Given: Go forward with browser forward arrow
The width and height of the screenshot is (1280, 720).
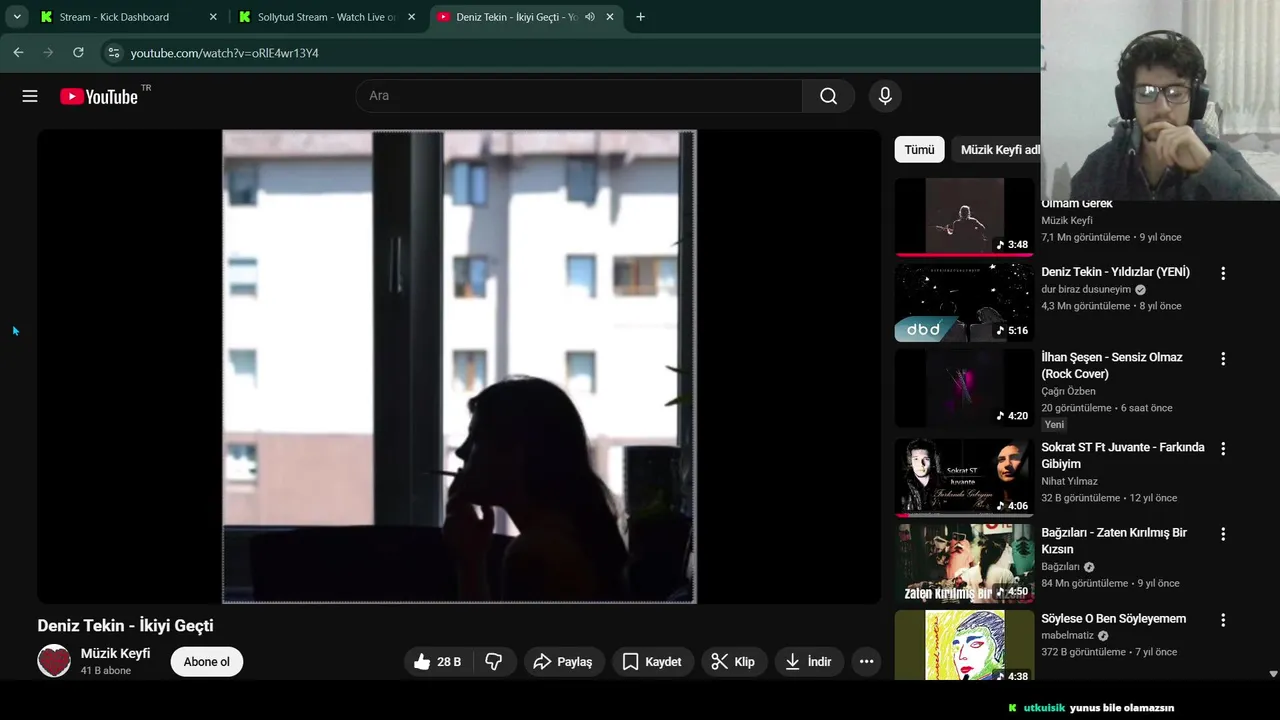Looking at the screenshot, I should pyautogui.click(x=48, y=52).
